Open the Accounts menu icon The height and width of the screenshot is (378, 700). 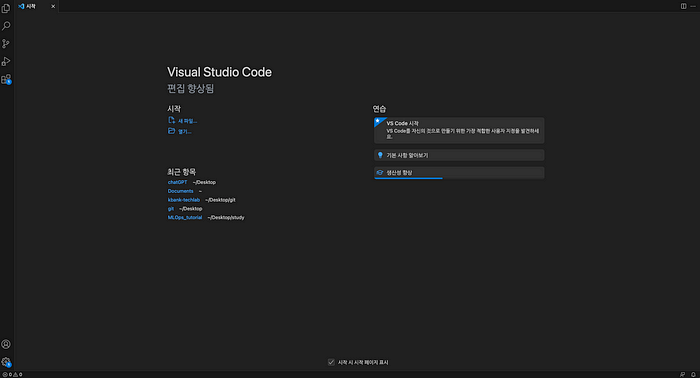point(6,344)
